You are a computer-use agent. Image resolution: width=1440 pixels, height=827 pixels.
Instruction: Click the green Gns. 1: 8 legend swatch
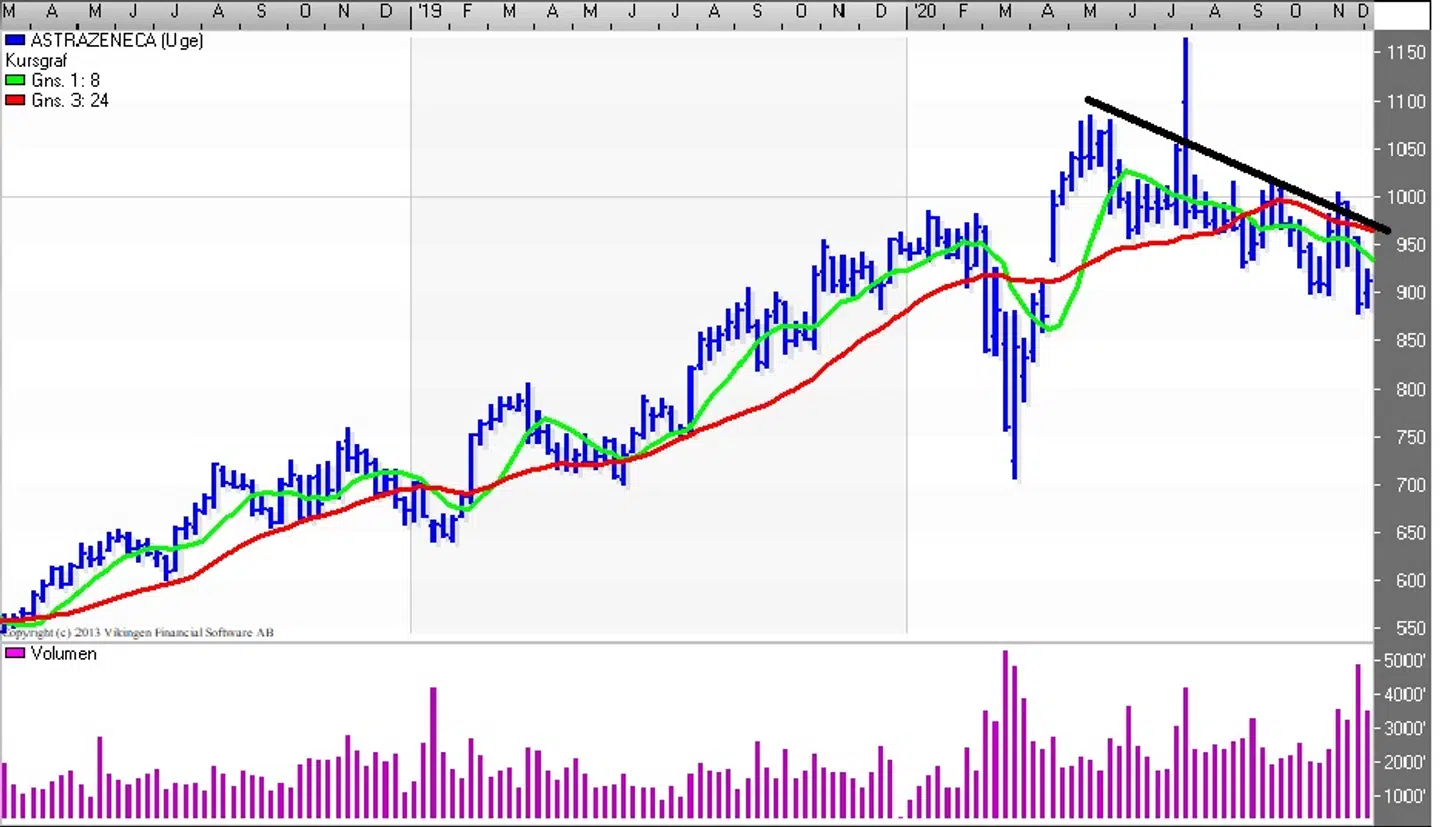[15, 80]
